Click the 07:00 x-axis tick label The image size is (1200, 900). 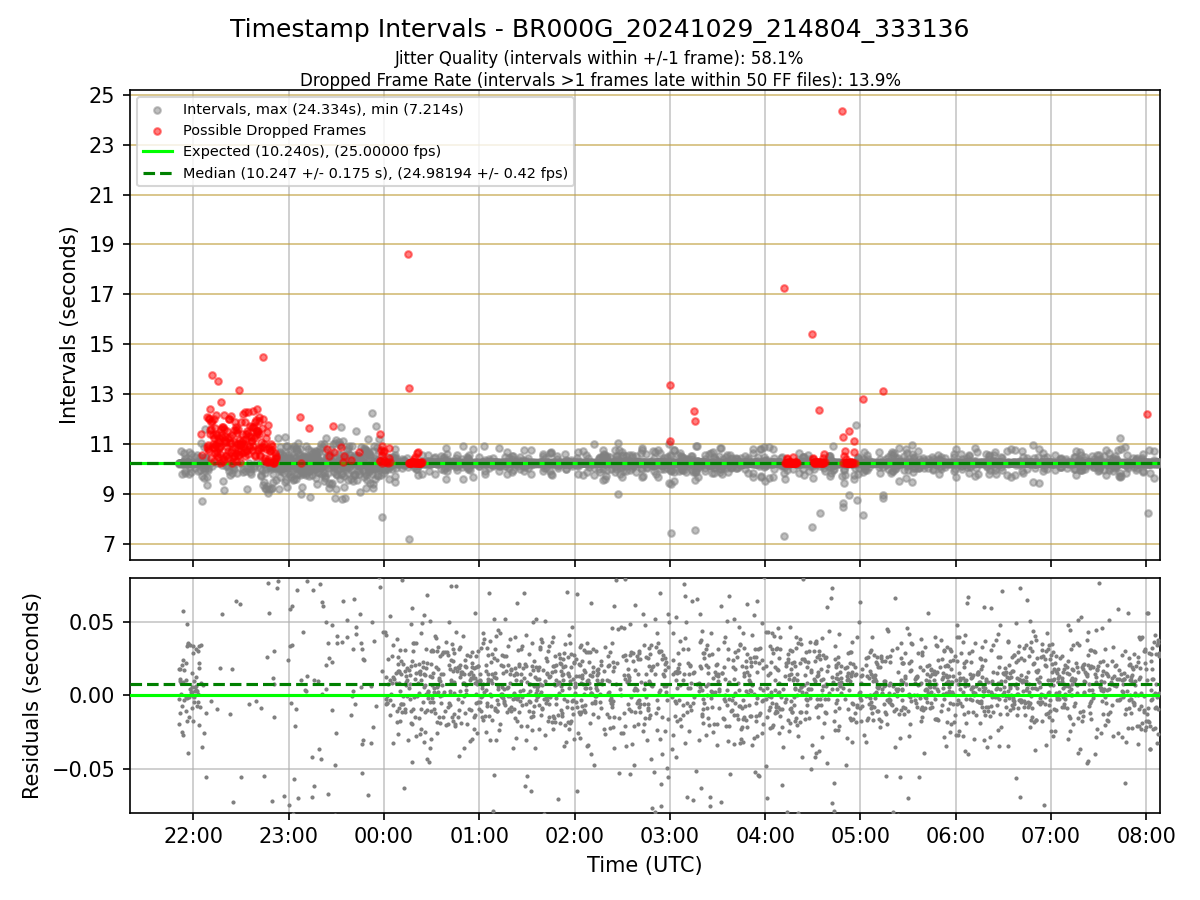[1051, 834]
